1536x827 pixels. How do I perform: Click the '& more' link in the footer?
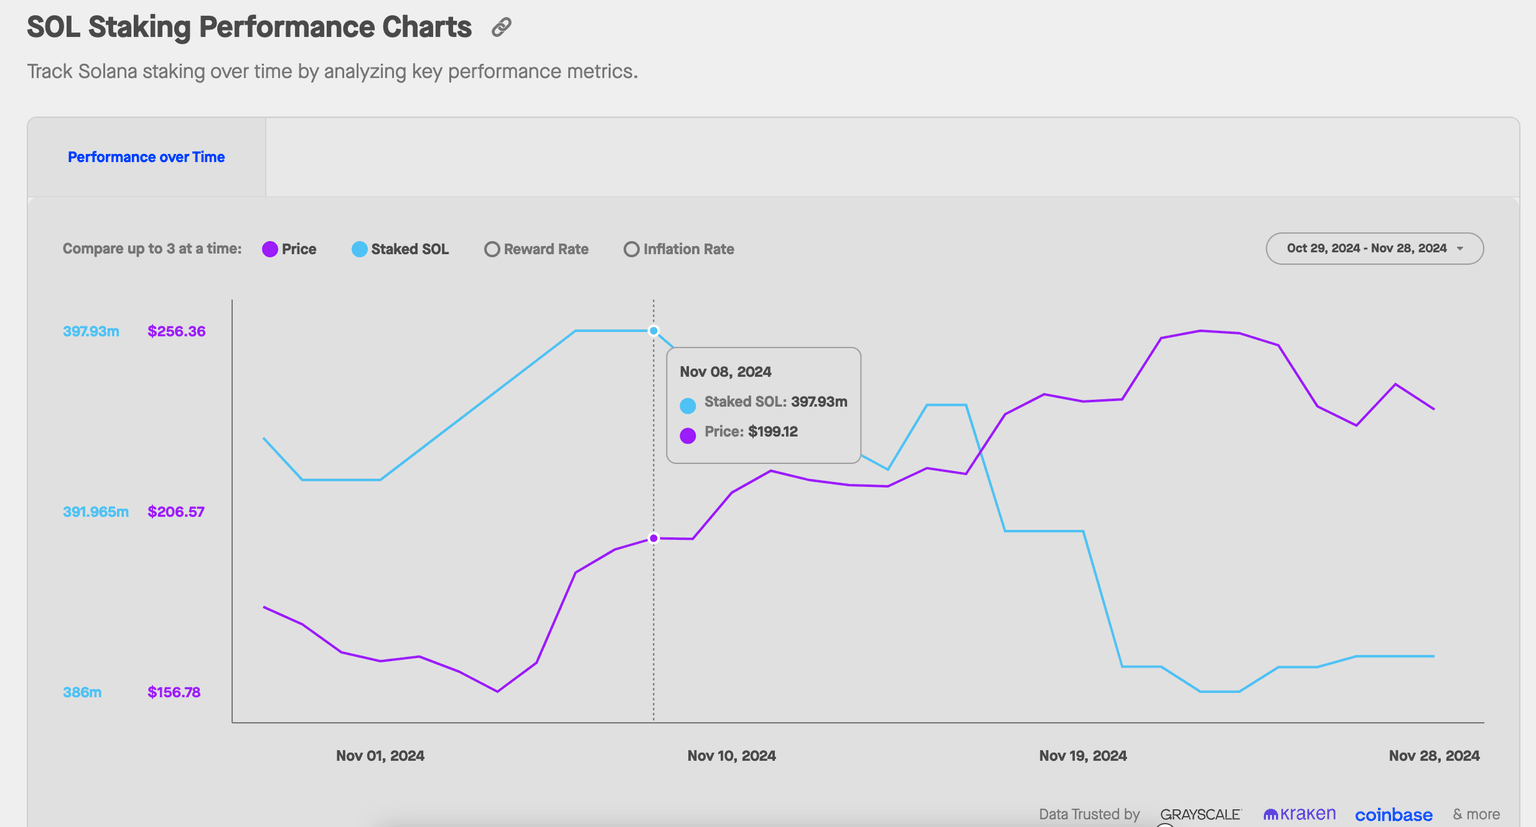point(1476,814)
